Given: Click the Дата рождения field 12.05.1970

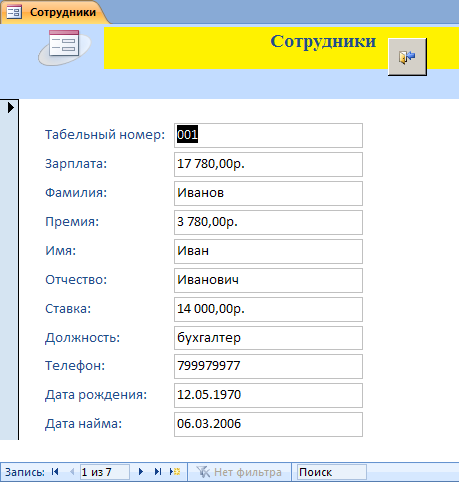Looking at the screenshot, I should 268,395.
